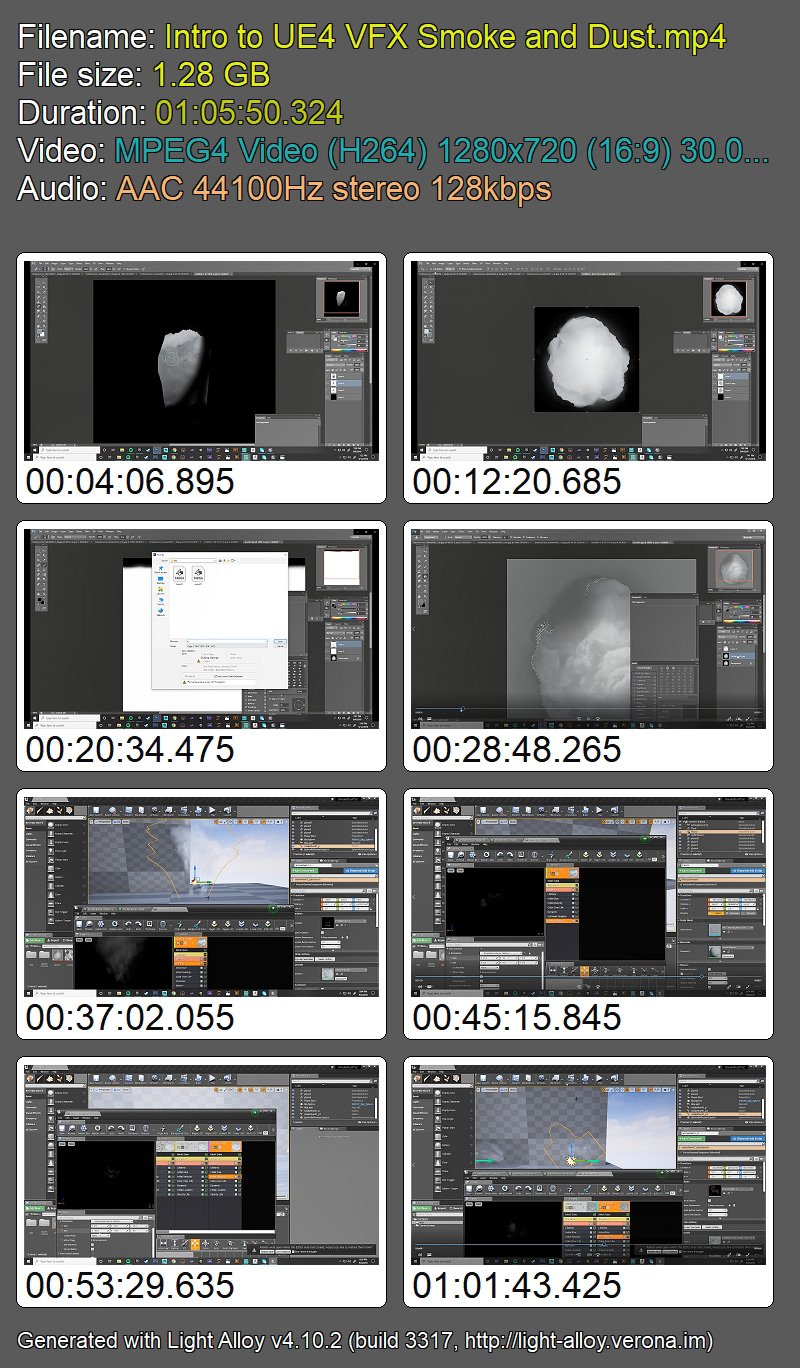Click the timestamp 00:37:02.055

130,1018
